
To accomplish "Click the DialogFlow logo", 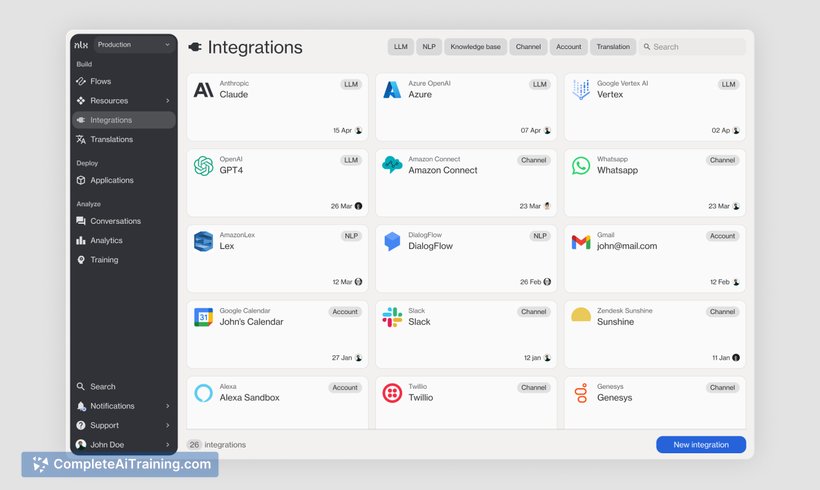I will tap(392, 242).
